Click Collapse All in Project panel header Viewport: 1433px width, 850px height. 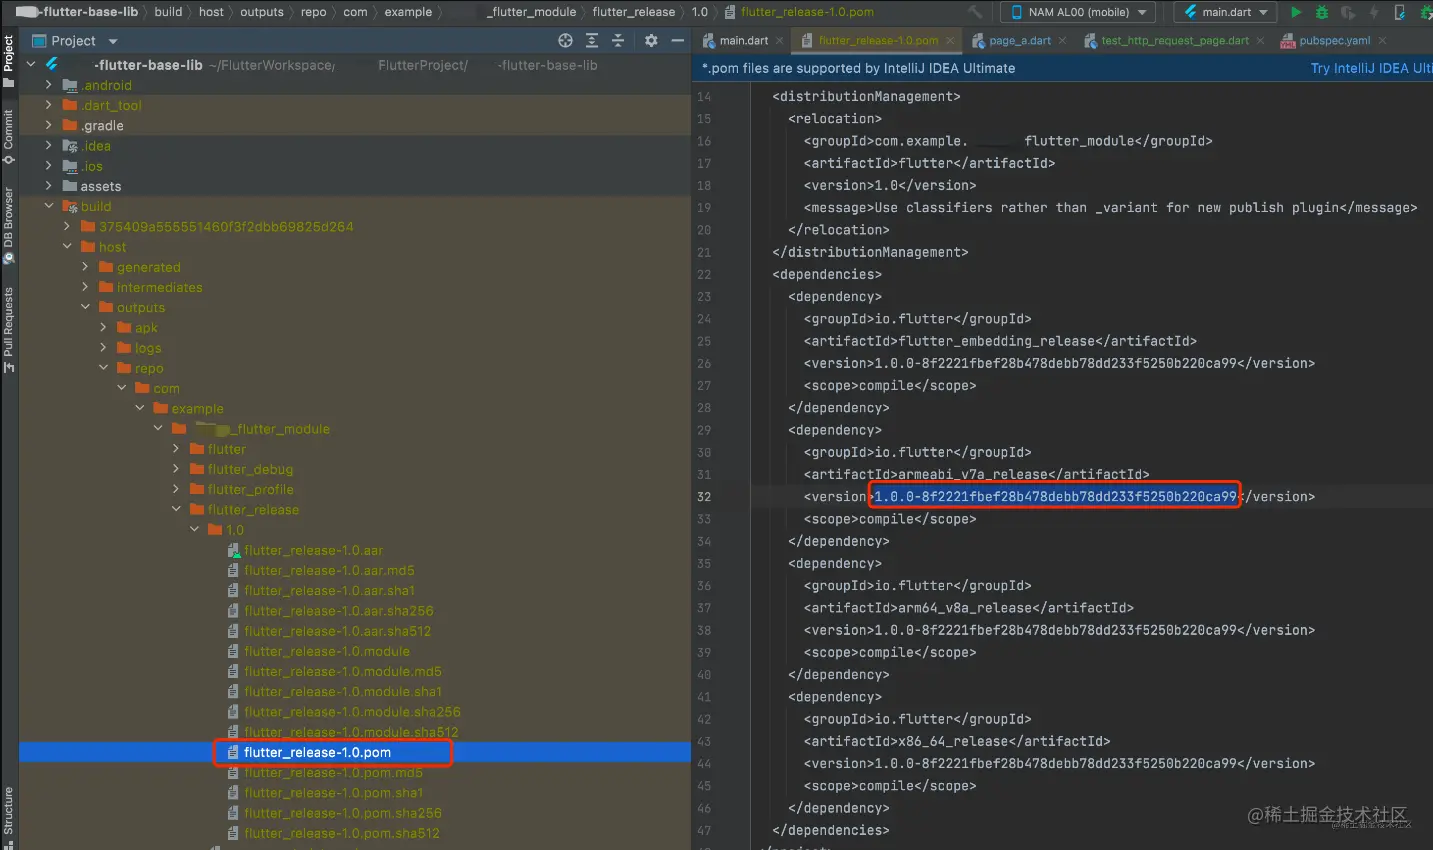tap(618, 40)
